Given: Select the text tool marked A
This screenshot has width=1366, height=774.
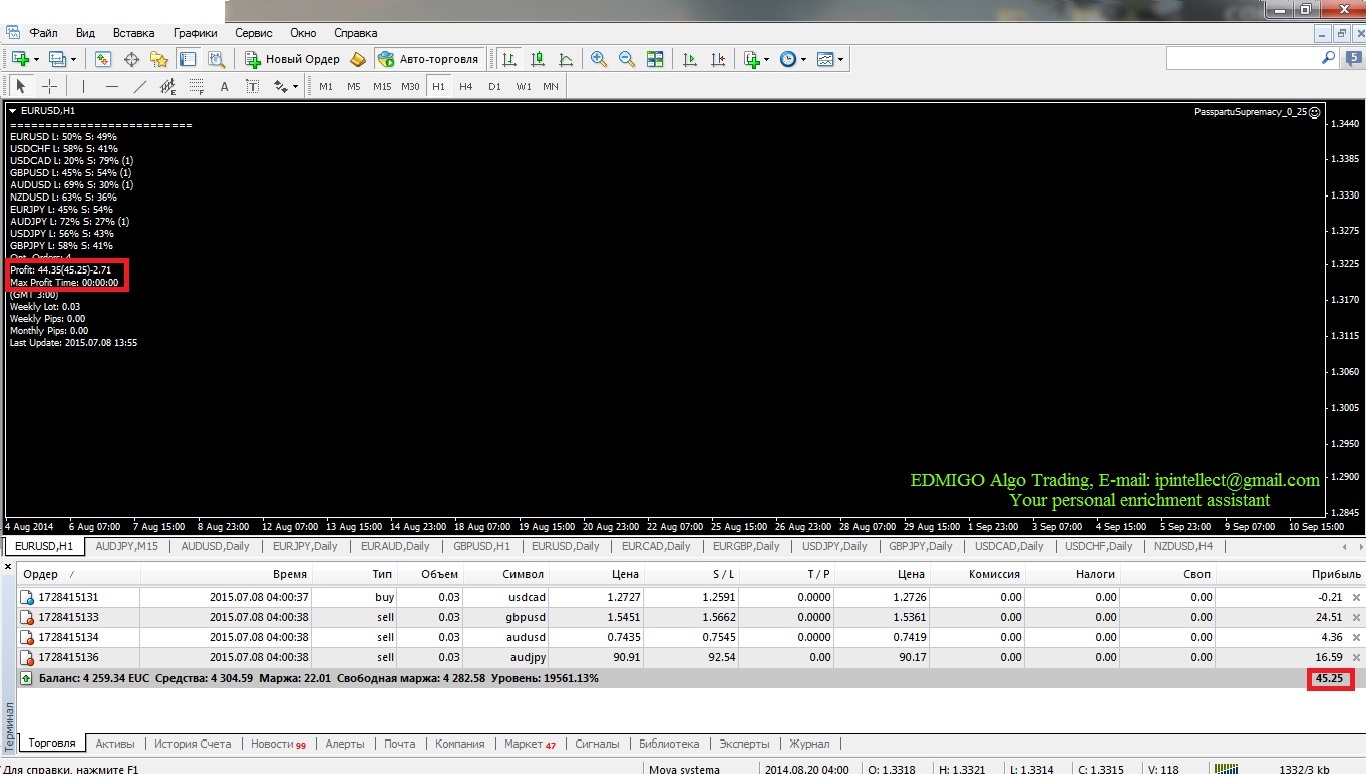Looking at the screenshot, I should [225, 86].
